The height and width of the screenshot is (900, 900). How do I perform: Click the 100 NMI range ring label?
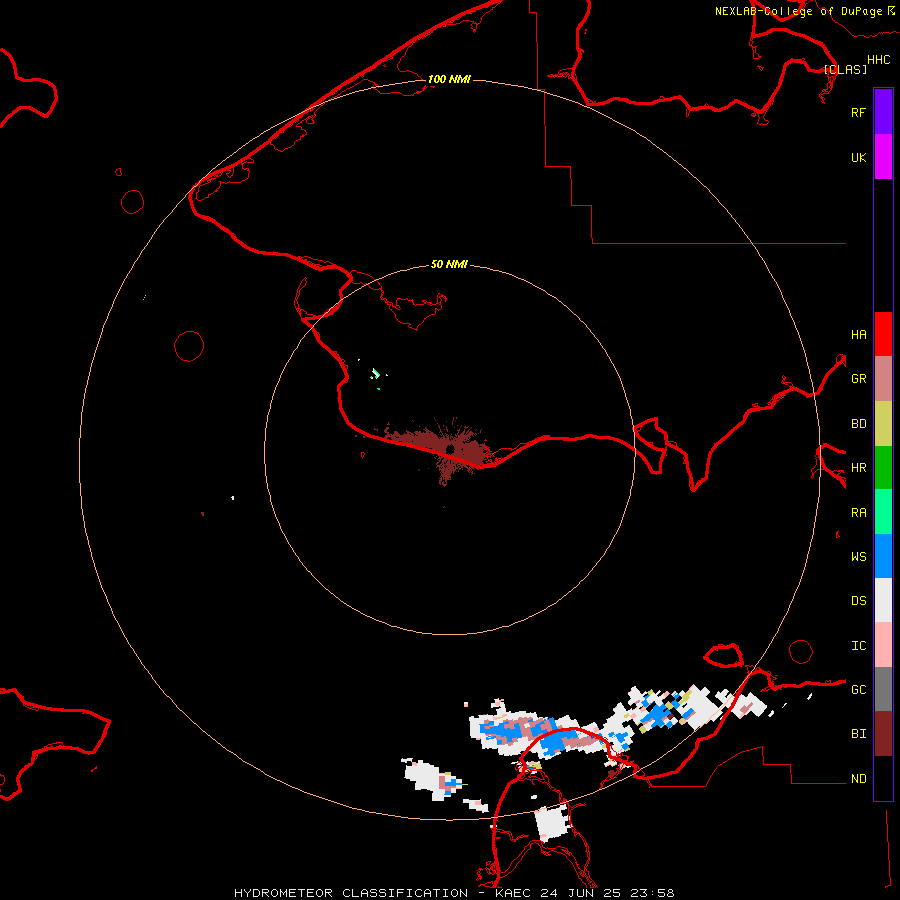(x=449, y=79)
